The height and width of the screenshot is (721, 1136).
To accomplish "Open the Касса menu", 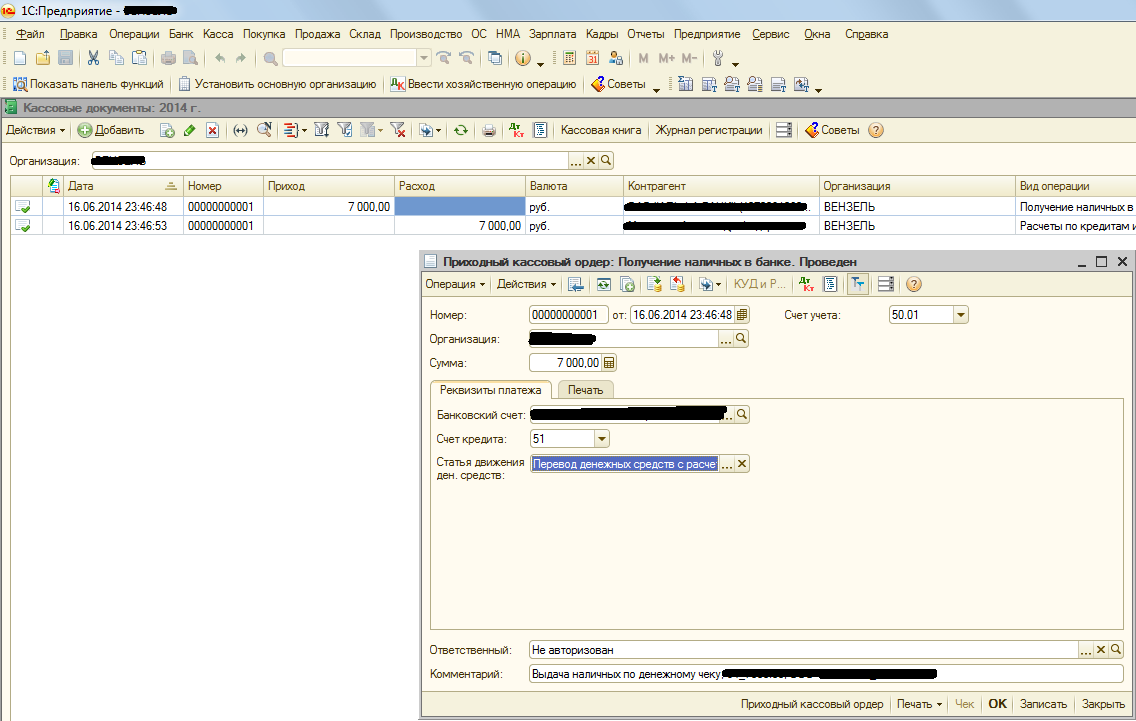I will point(217,34).
